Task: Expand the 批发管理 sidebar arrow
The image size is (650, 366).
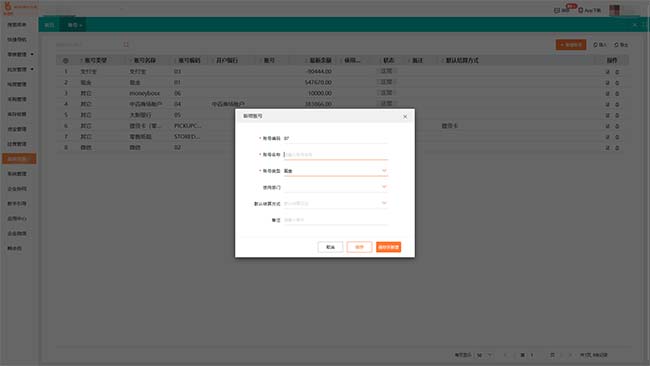Action: tap(32, 69)
